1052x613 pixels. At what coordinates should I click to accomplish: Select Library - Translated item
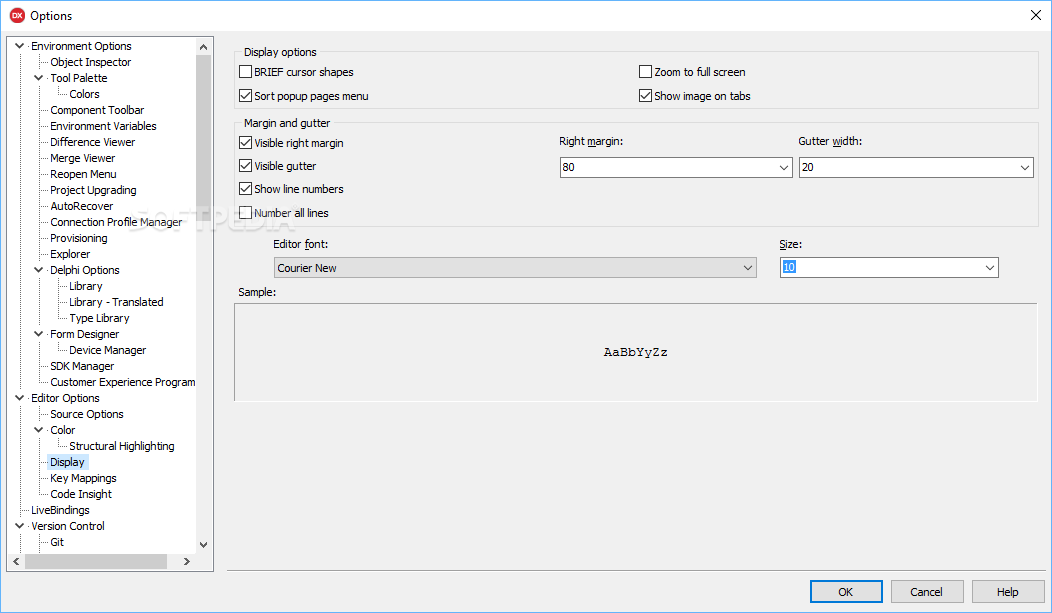(x=116, y=302)
